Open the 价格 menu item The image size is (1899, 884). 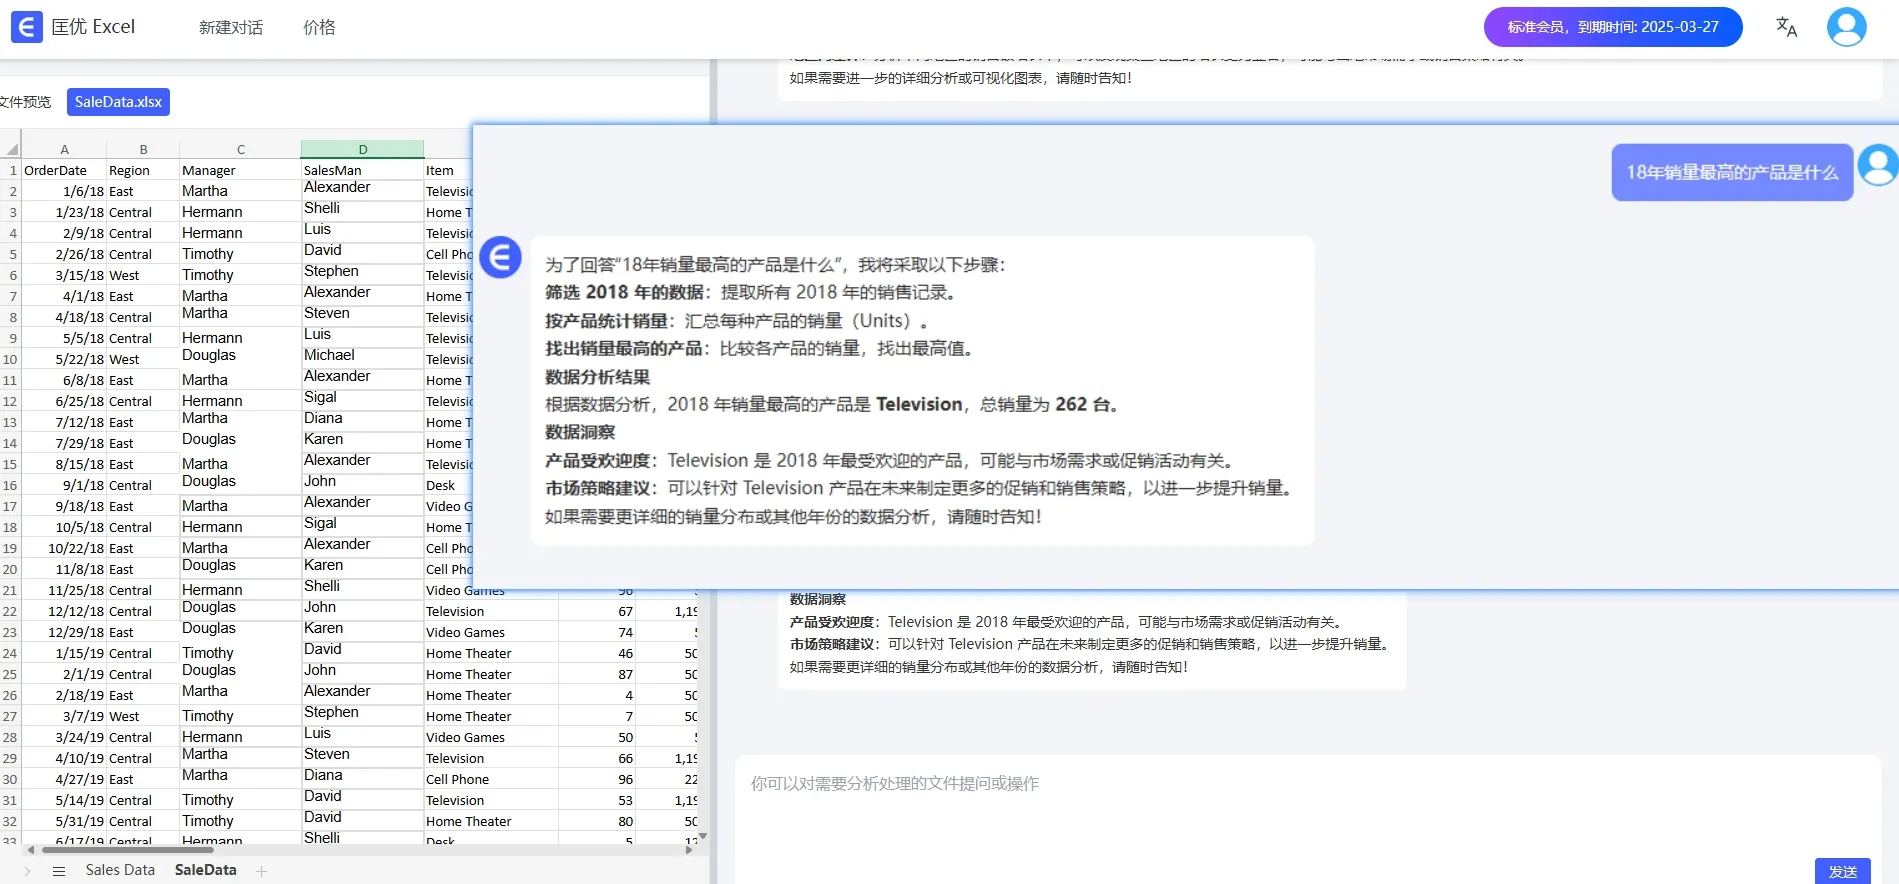tap(319, 28)
